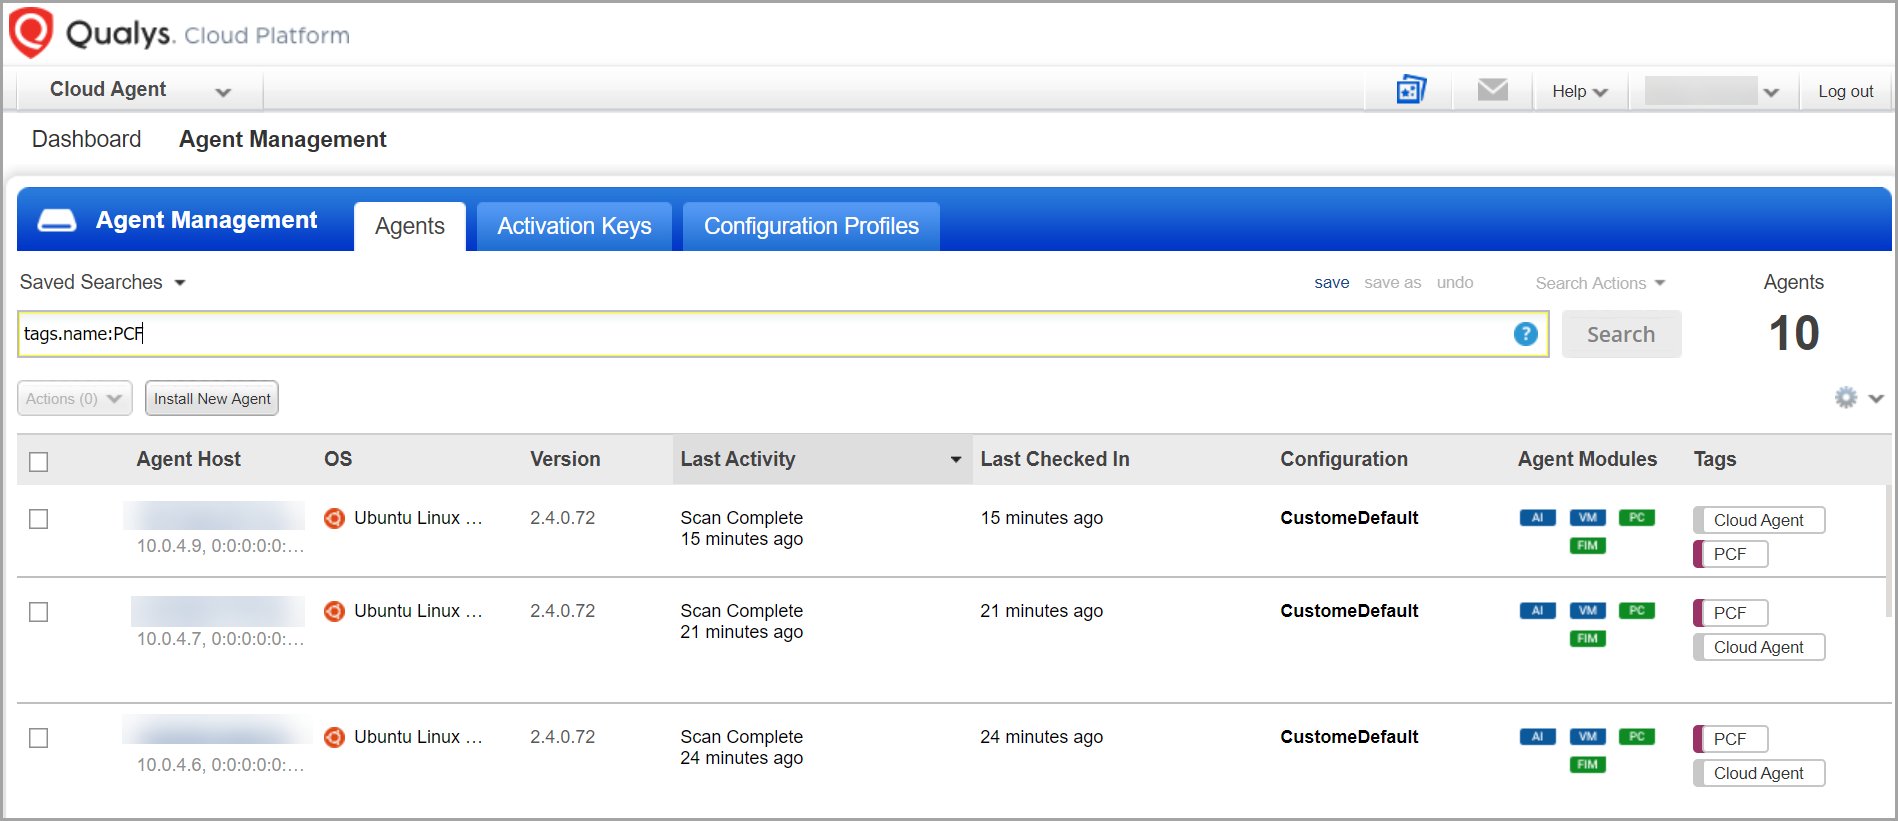
Task: Select checkbox for agent 10.0.4.9
Action: [x=39, y=519]
